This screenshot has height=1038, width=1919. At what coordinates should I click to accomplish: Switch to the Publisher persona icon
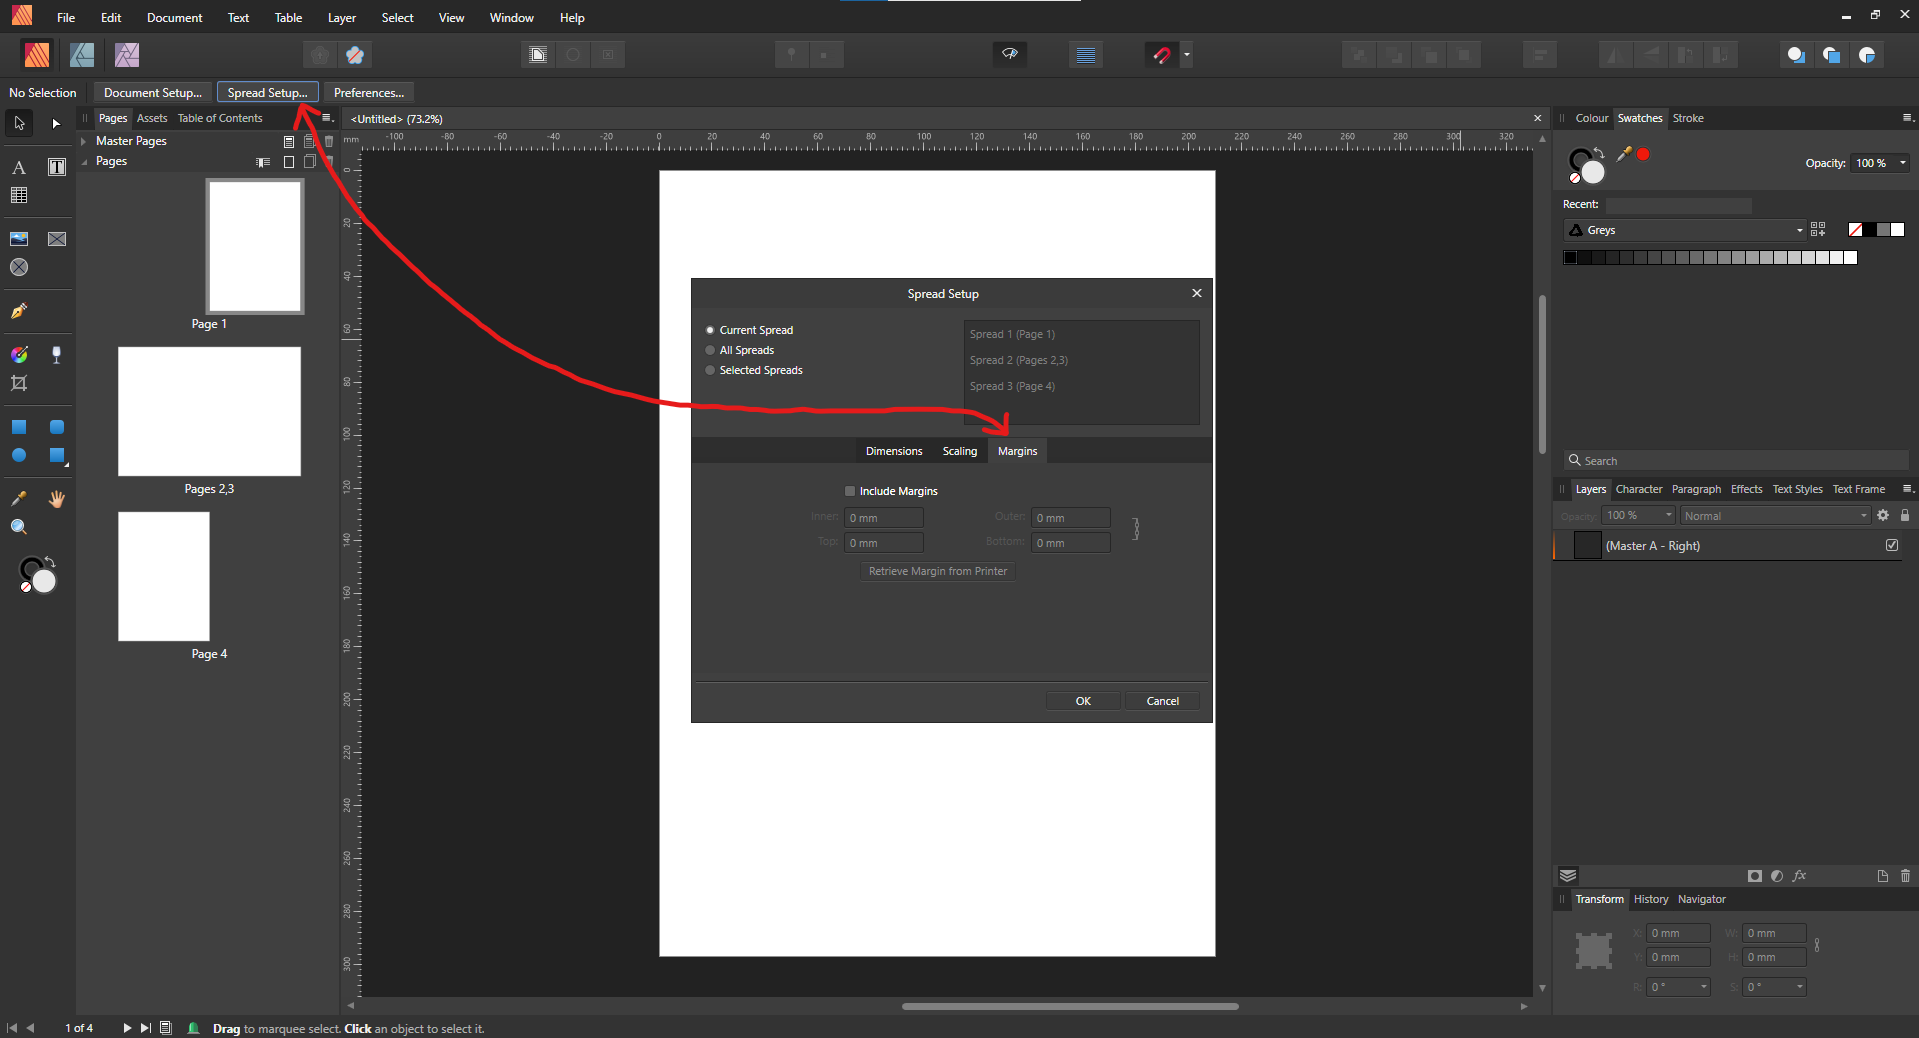37,55
